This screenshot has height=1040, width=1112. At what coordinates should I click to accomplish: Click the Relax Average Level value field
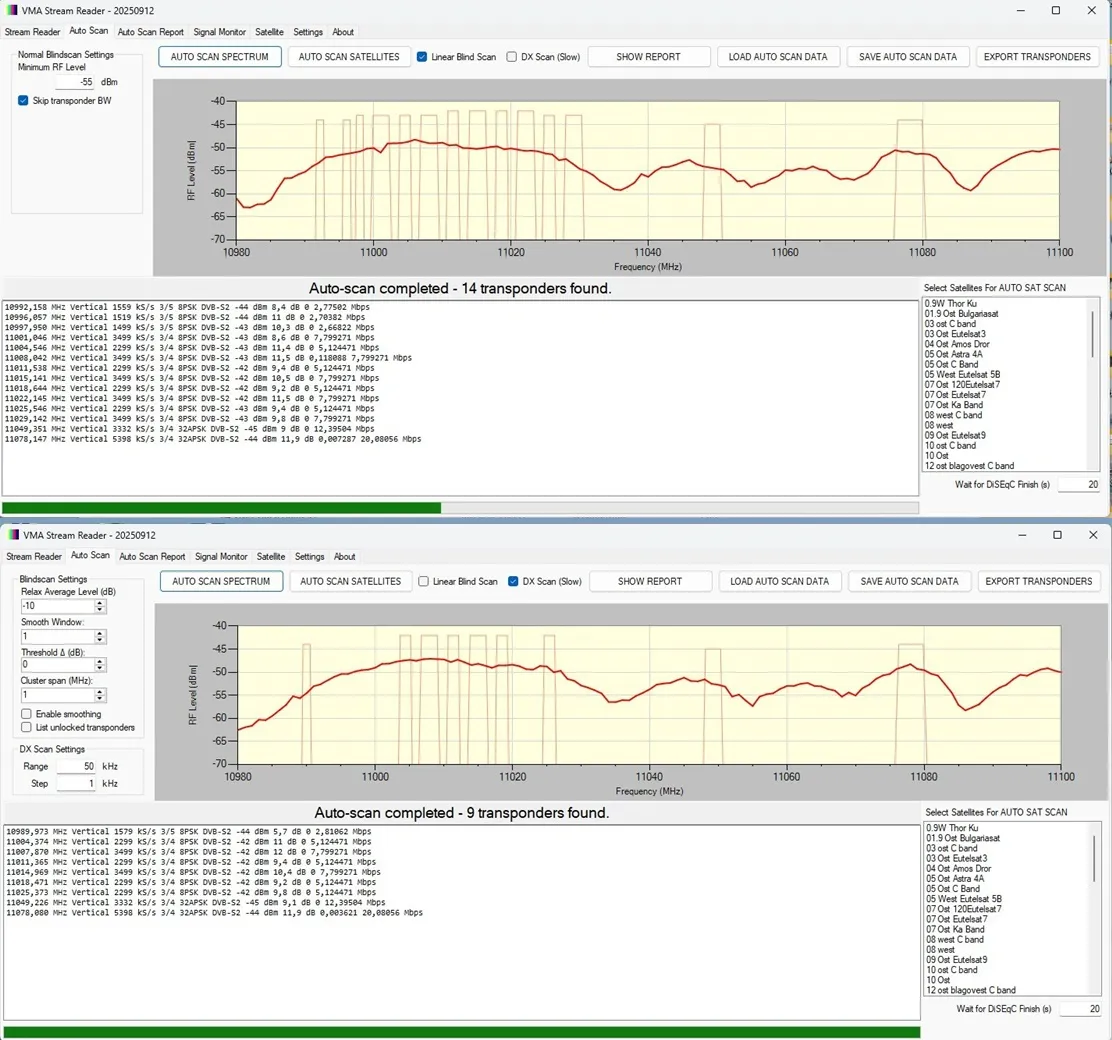[x=57, y=606]
